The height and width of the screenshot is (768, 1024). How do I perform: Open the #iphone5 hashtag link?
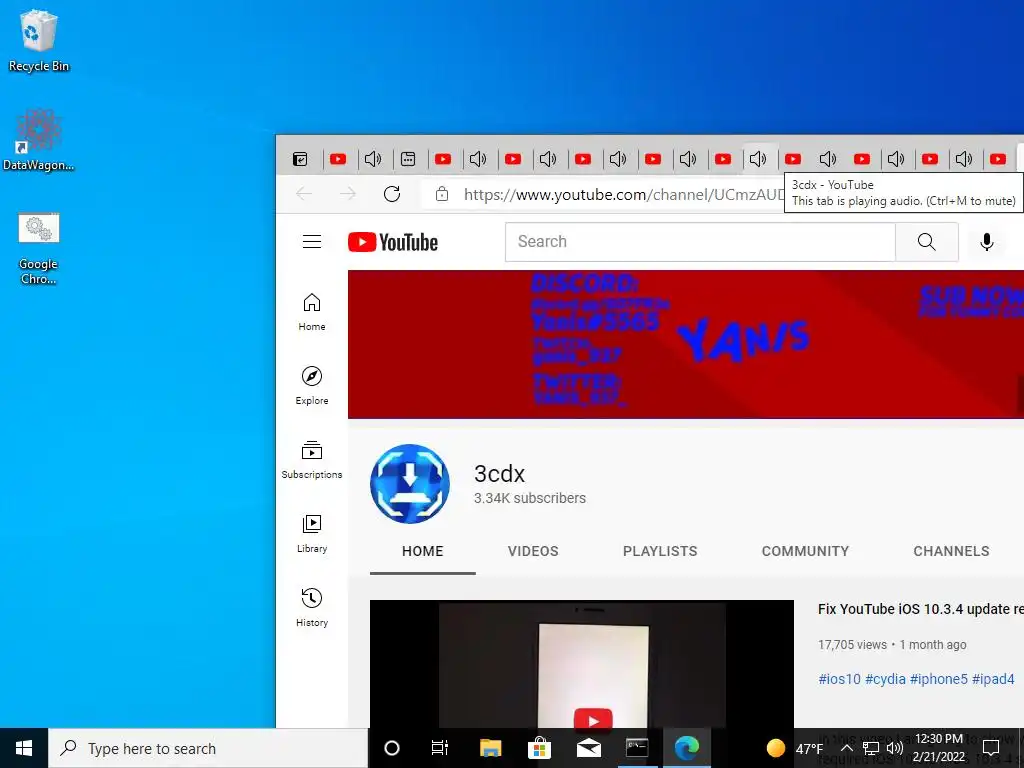pos(938,679)
